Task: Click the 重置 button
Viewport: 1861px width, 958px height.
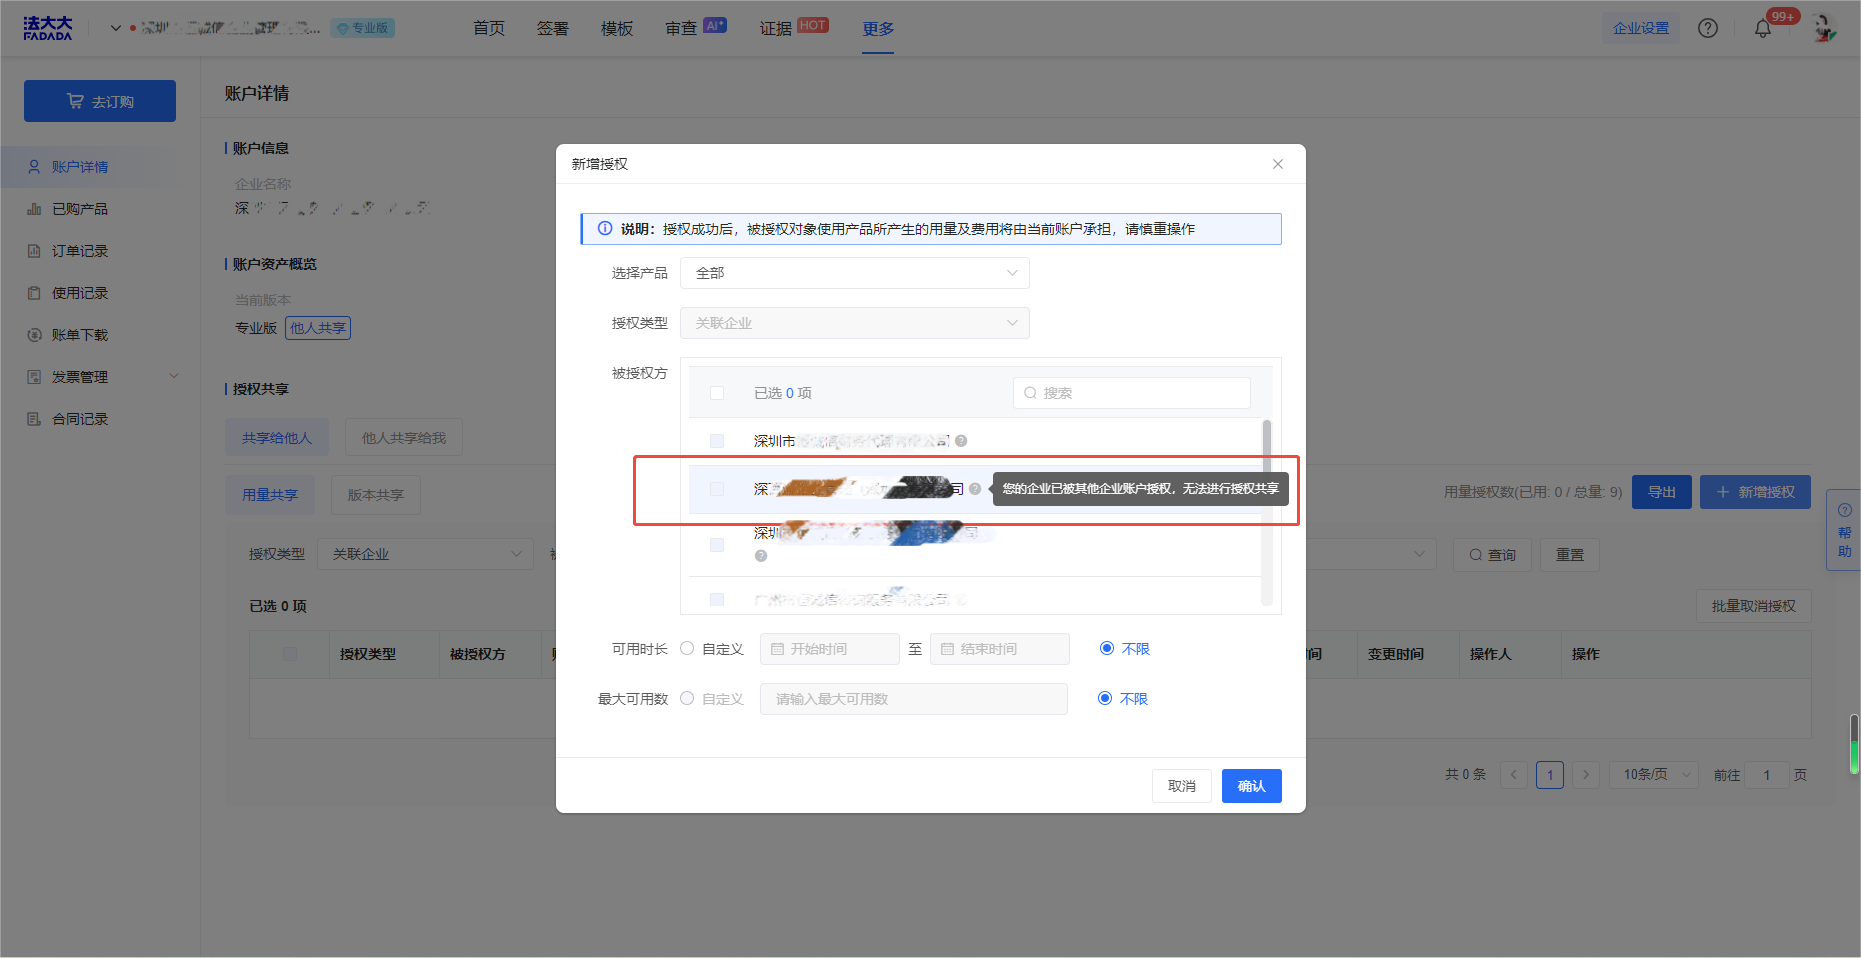Action: coord(1570,555)
